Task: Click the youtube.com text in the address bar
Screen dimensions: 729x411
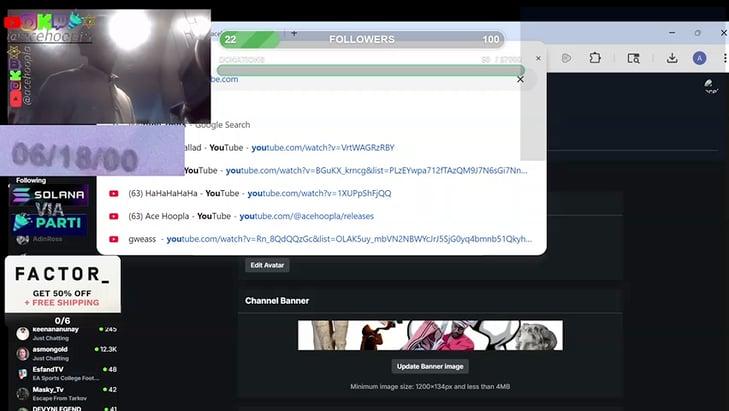Action: coord(223,79)
